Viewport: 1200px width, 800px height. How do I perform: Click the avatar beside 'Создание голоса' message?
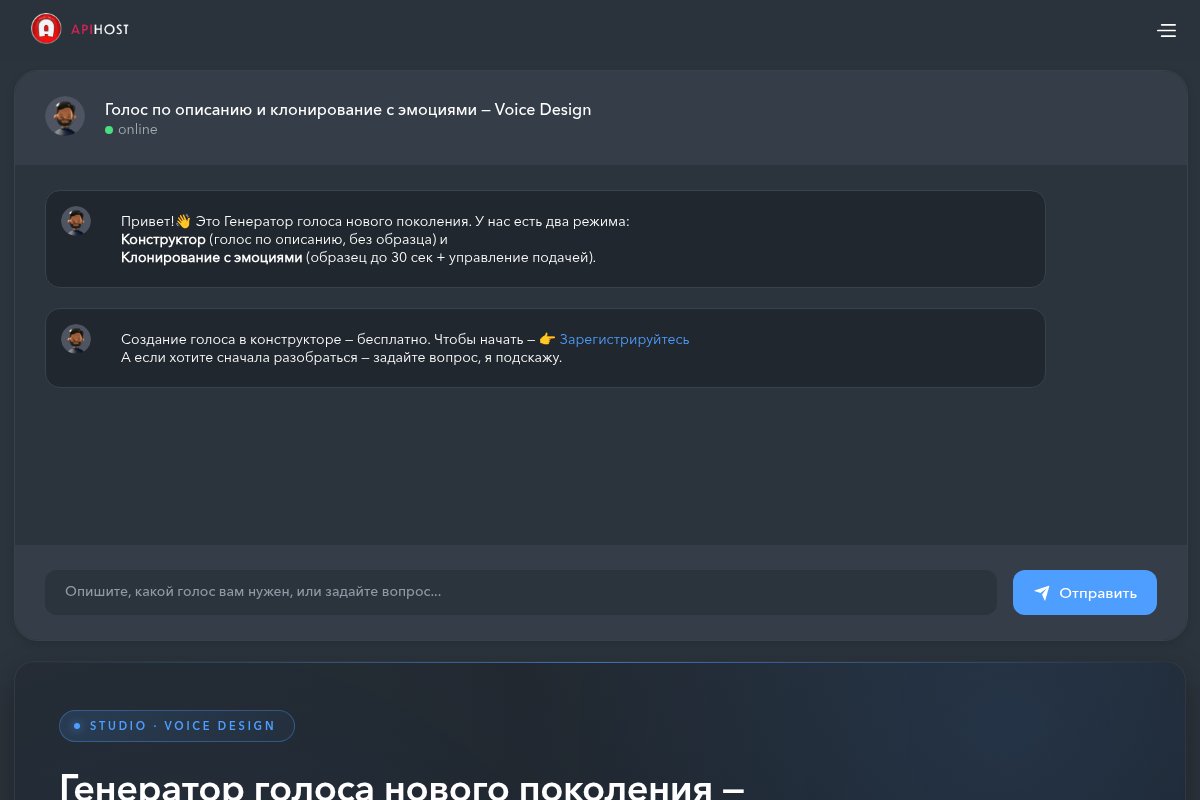(76, 339)
